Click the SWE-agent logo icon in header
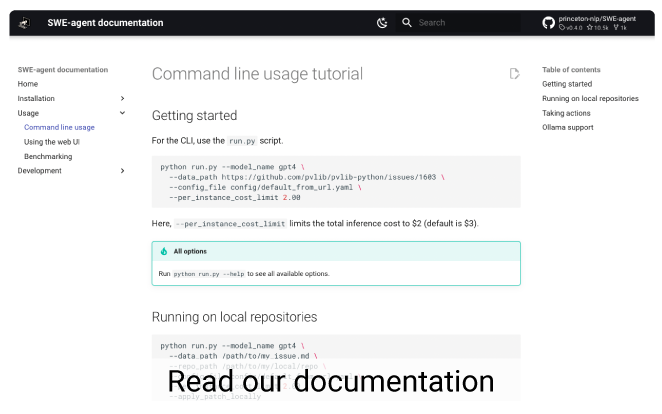Image resolution: width=662 pixels, height=414 pixels. point(24,23)
